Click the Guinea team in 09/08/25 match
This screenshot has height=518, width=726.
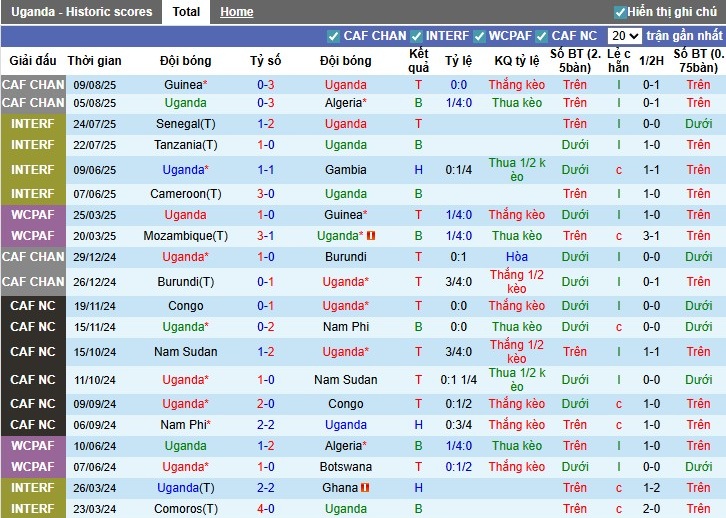[185, 85]
